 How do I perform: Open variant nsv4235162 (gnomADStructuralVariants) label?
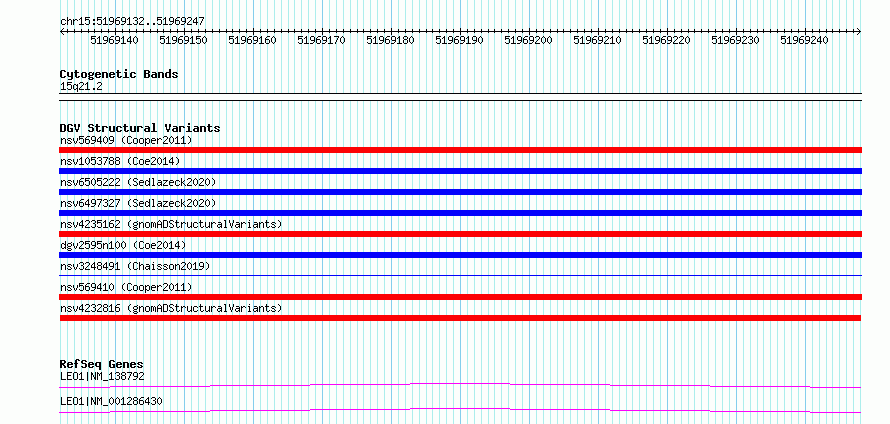(171, 224)
